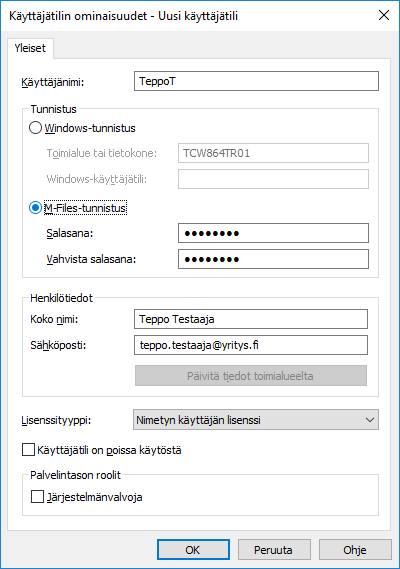Image resolution: width=400 pixels, height=569 pixels.
Task: Select the Koko nimi field with Teppo Testaaja
Action: tap(251, 319)
